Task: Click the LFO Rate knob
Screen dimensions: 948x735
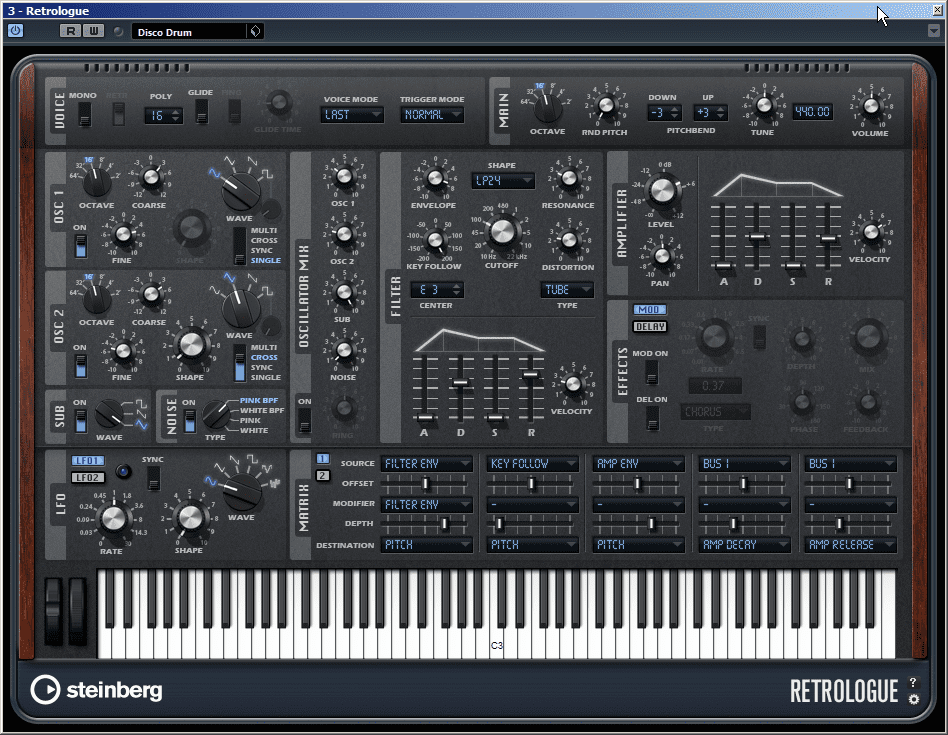Action: click(x=113, y=519)
